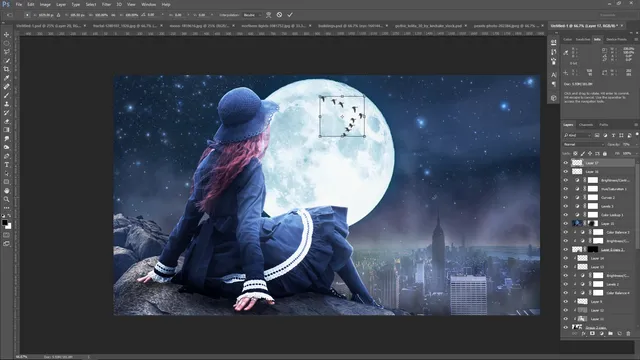This screenshot has width=640, height=360.
Task: Open the 3D panel cube icon
Action: (553, 98)
